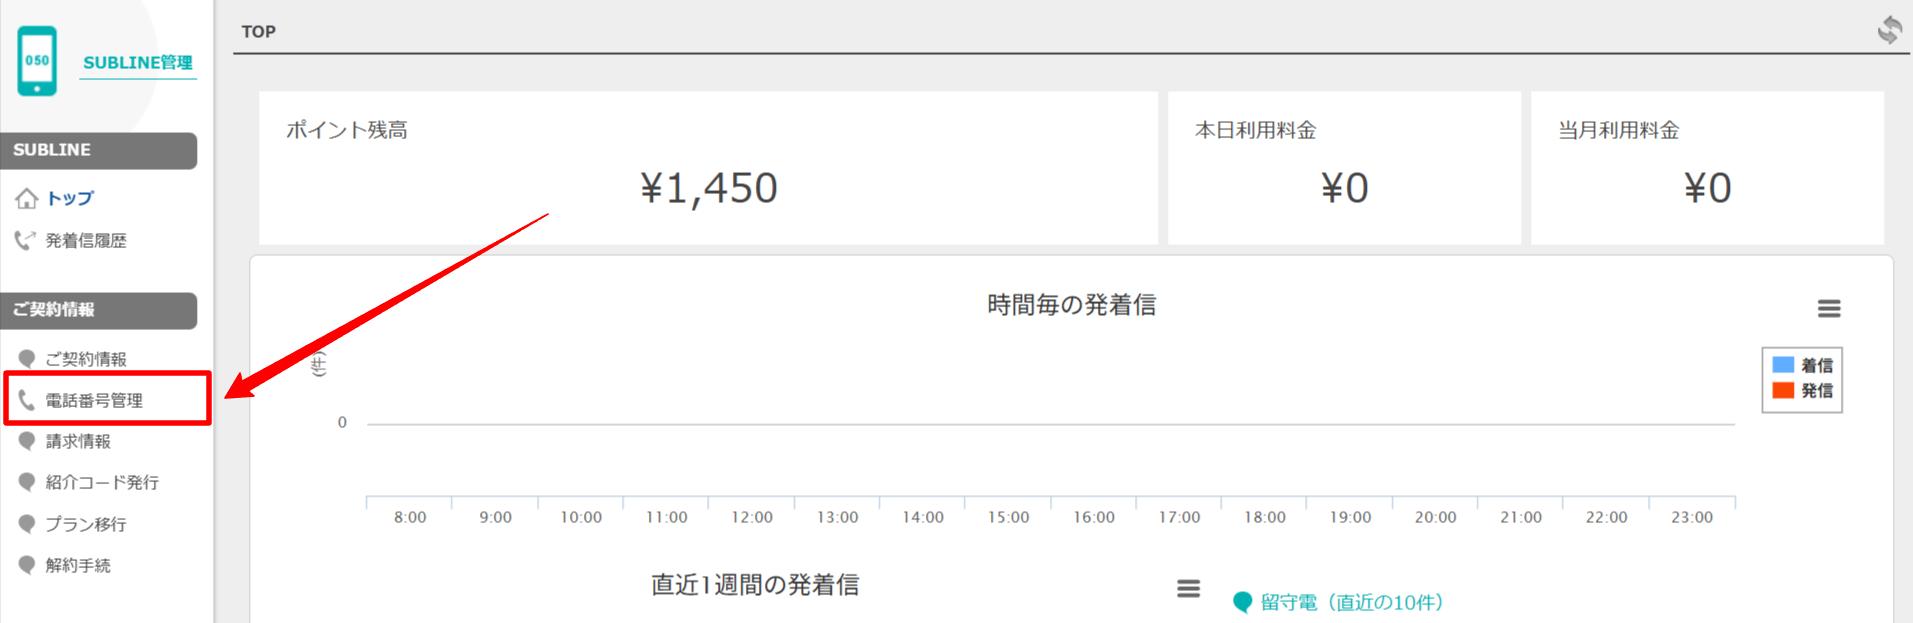
Task: Click the call-history phone icon beside 発着信履歴
Action: click(x=25, y=240)
